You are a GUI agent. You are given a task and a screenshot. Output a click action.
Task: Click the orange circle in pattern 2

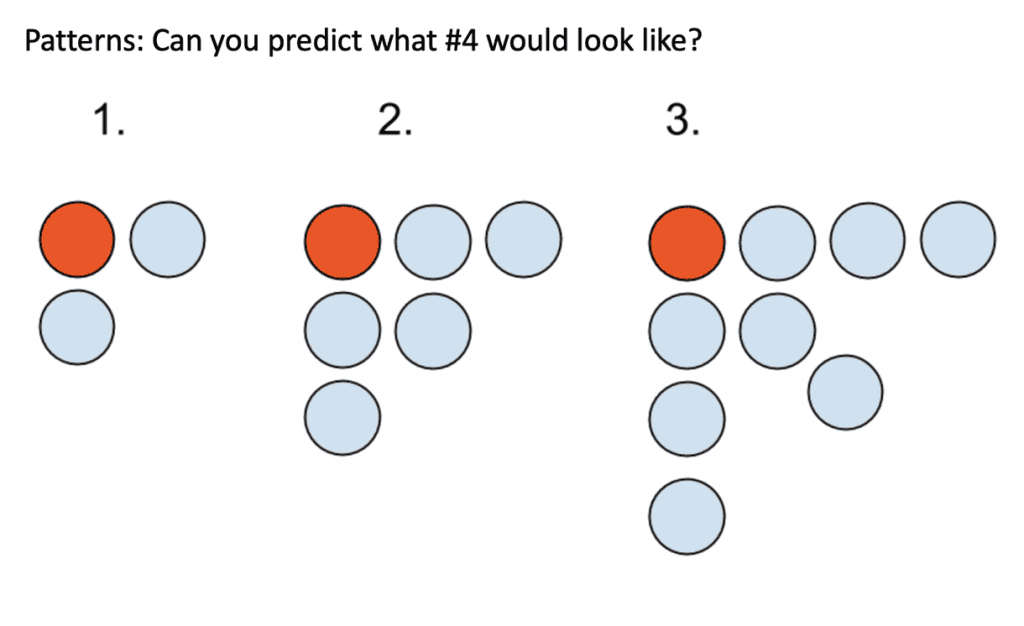tap(342, 242)
